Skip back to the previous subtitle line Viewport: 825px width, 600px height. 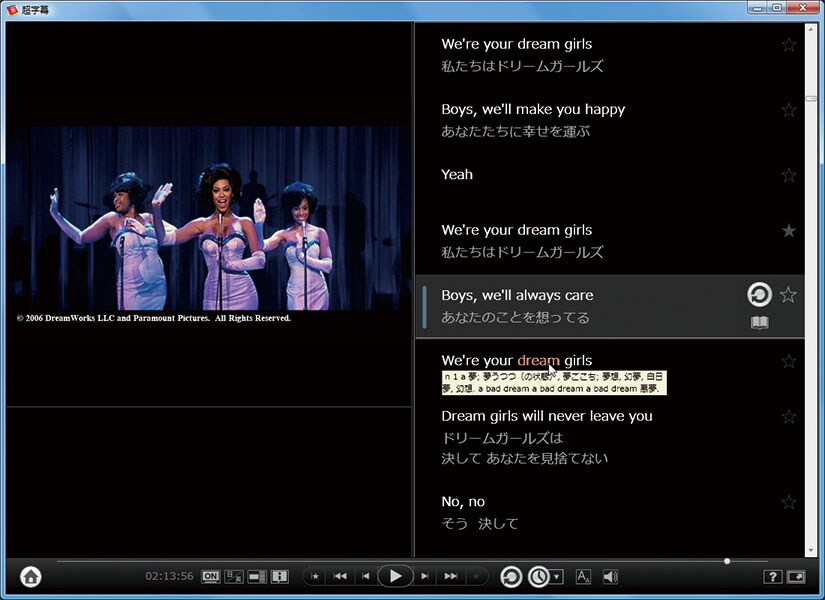(366, 576)
